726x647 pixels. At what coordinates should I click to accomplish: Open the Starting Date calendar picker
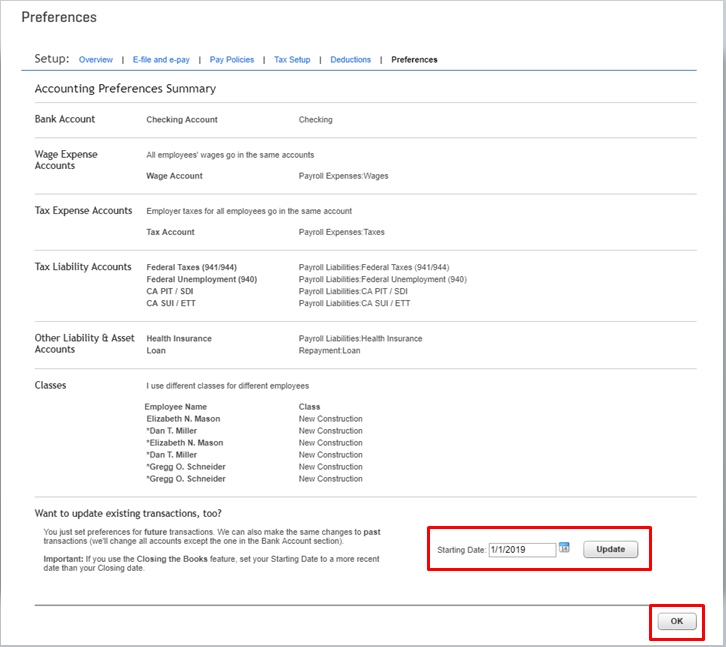[564, 547]
